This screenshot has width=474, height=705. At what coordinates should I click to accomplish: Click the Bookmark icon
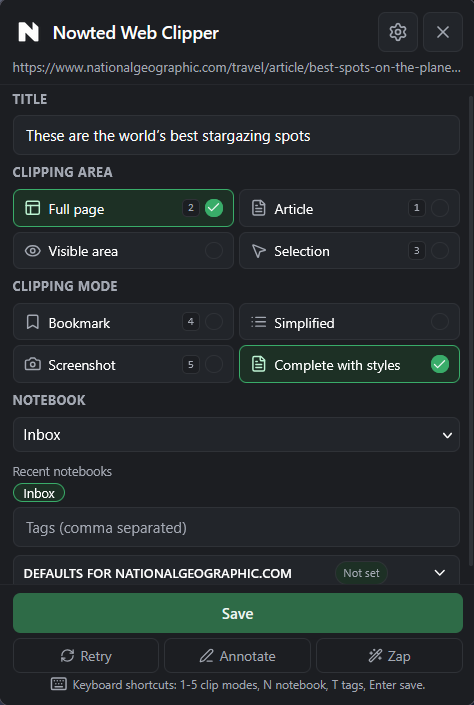pos(32,322)
